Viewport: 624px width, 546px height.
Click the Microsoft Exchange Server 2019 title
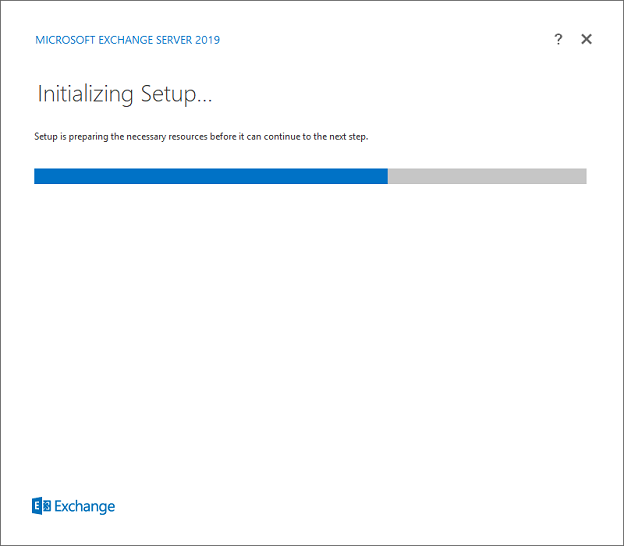tap(127, 40)
